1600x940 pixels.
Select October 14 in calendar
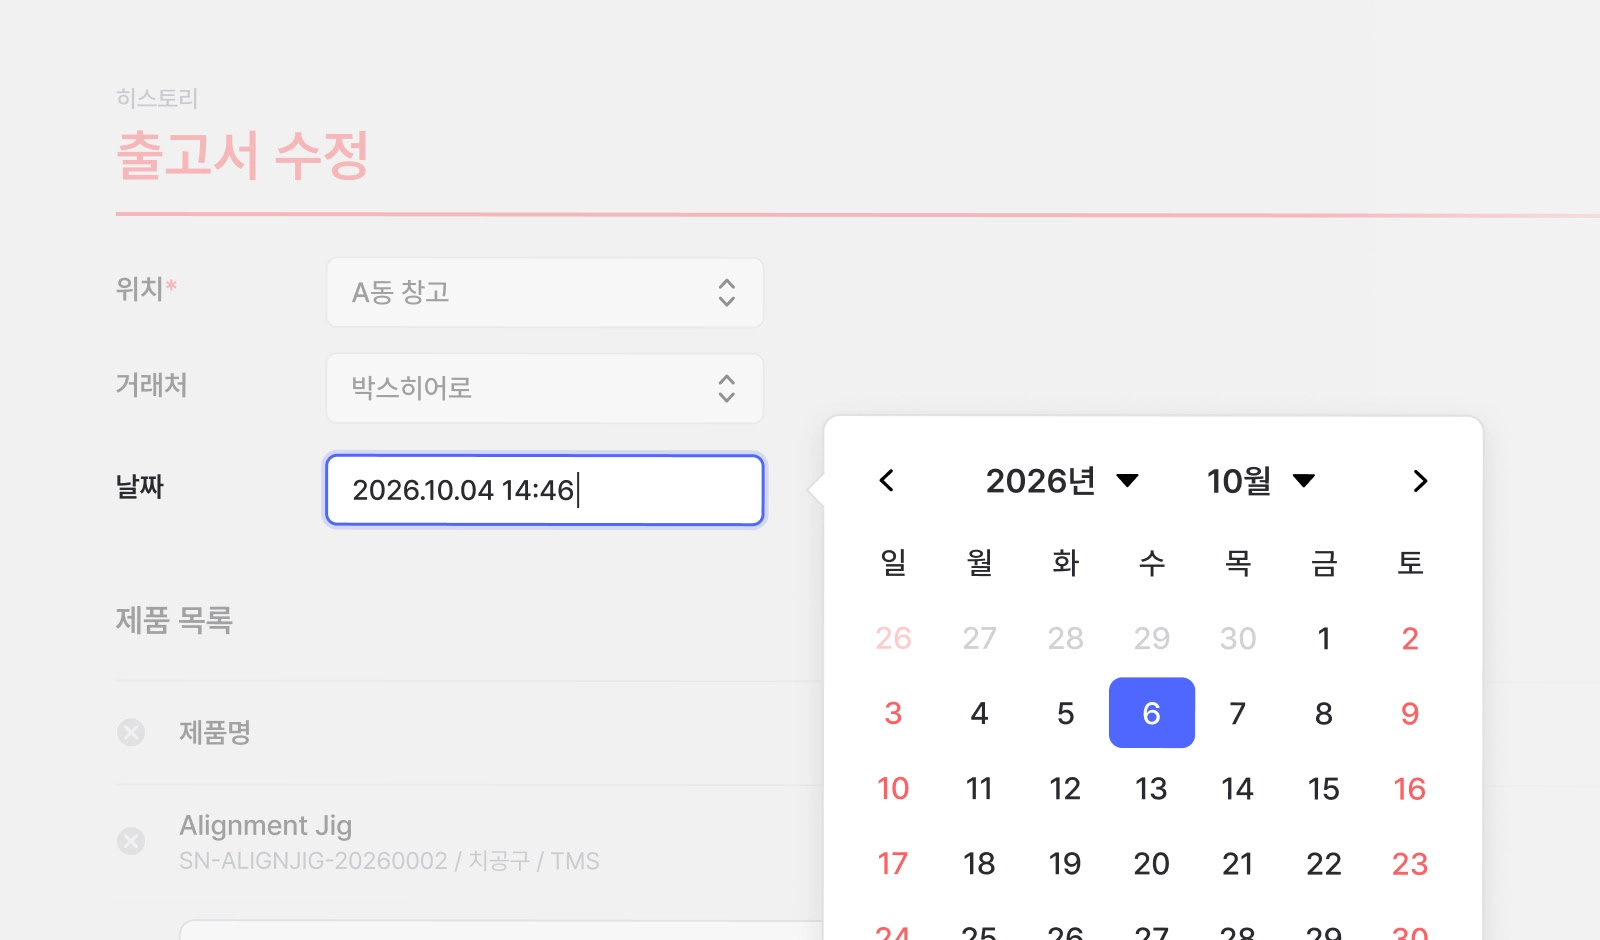tap(1238, 789)
